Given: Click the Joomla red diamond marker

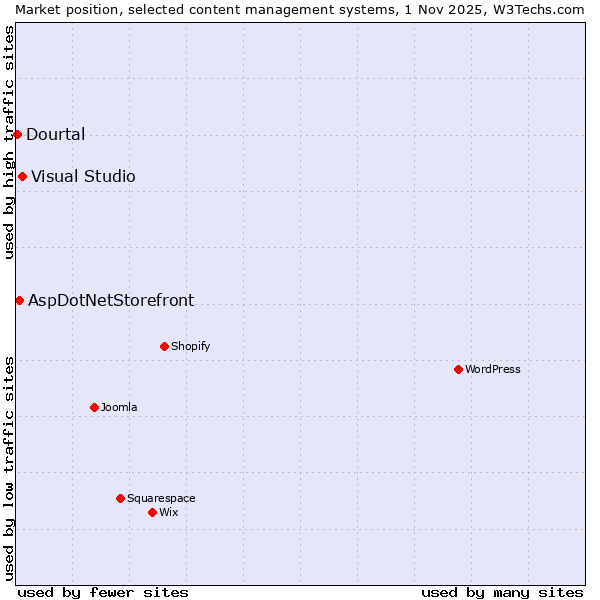Looking at the screenshot, I should (94, 407).
